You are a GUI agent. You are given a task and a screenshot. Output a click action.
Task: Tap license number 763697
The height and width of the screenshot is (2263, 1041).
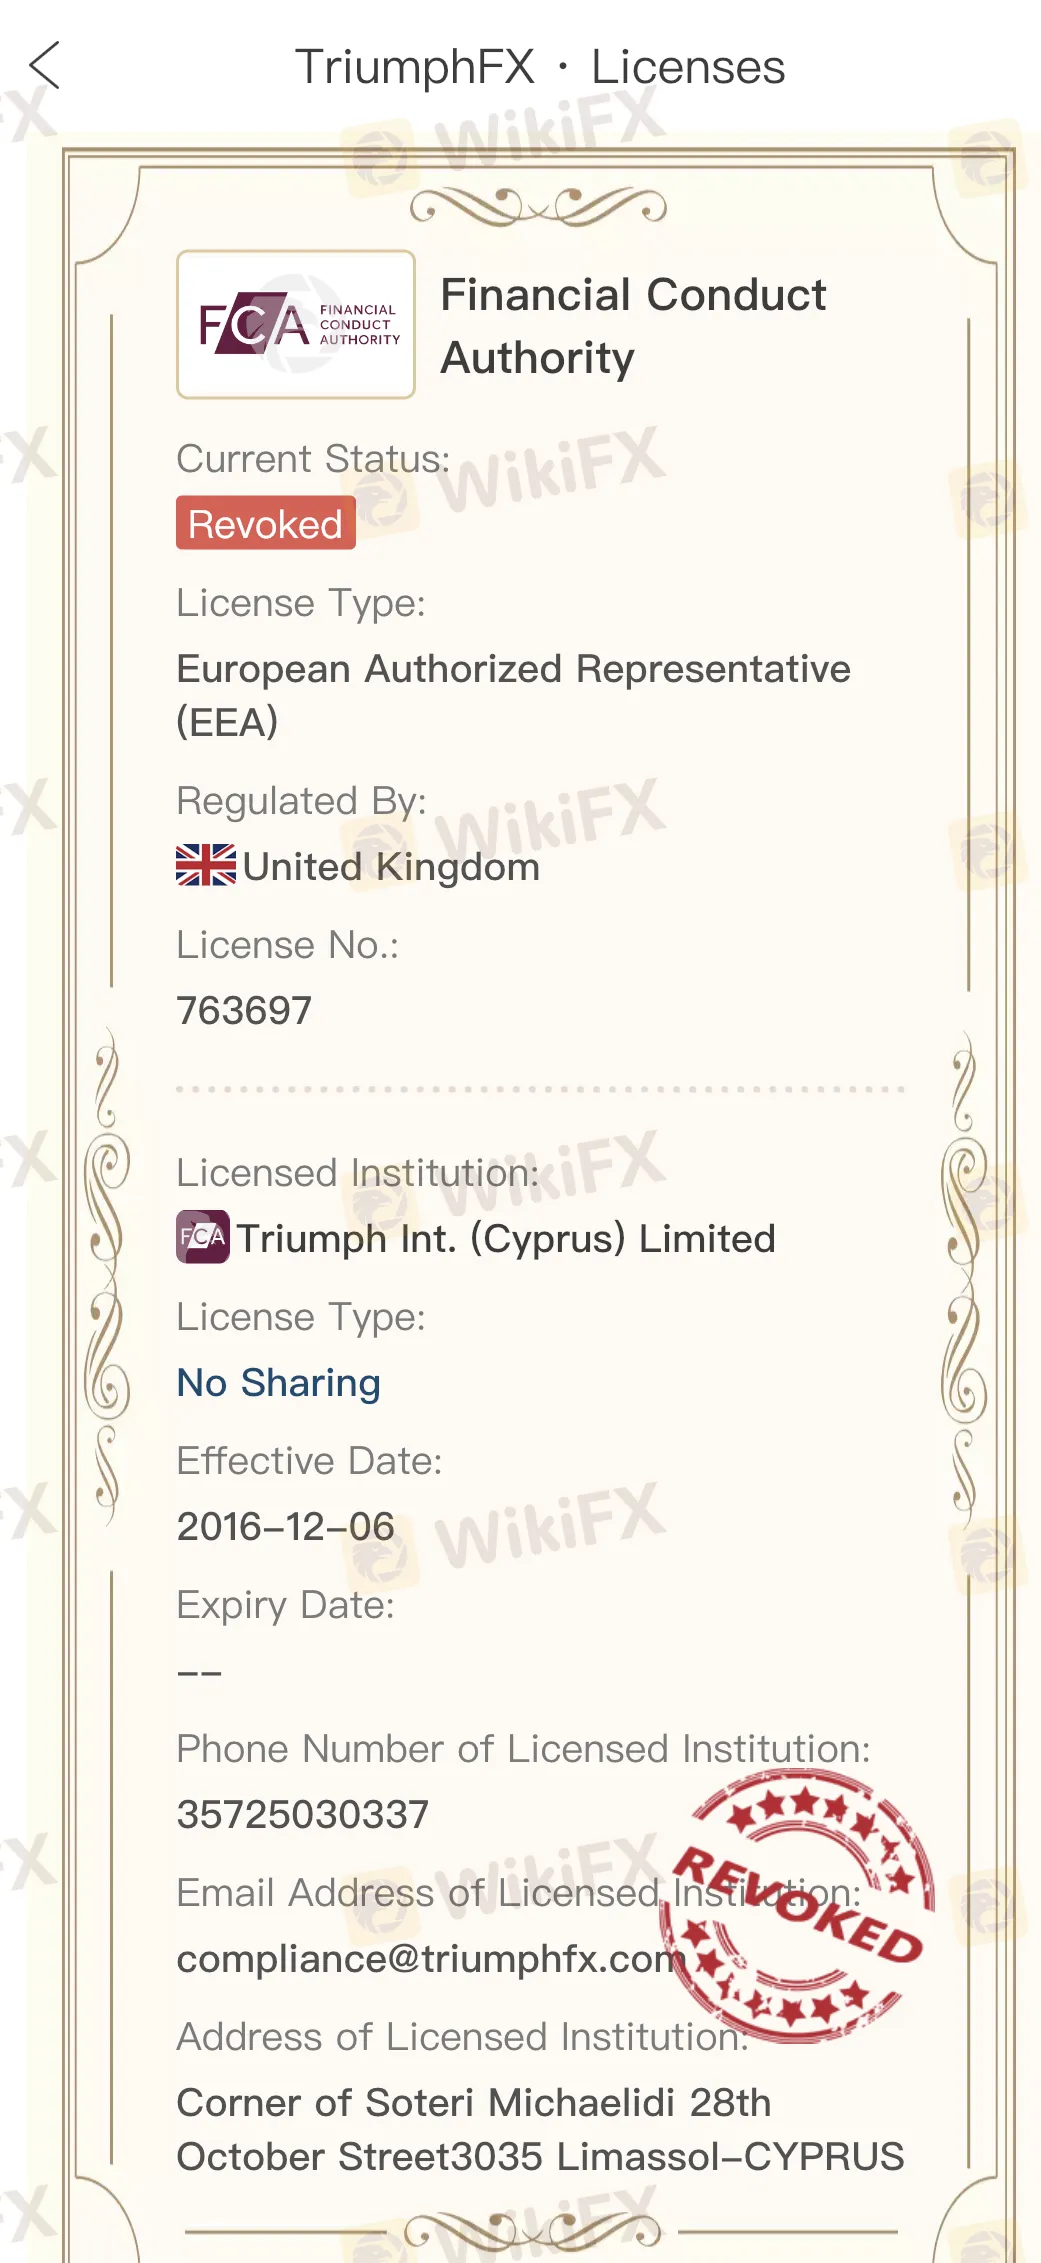[244, 1010]
